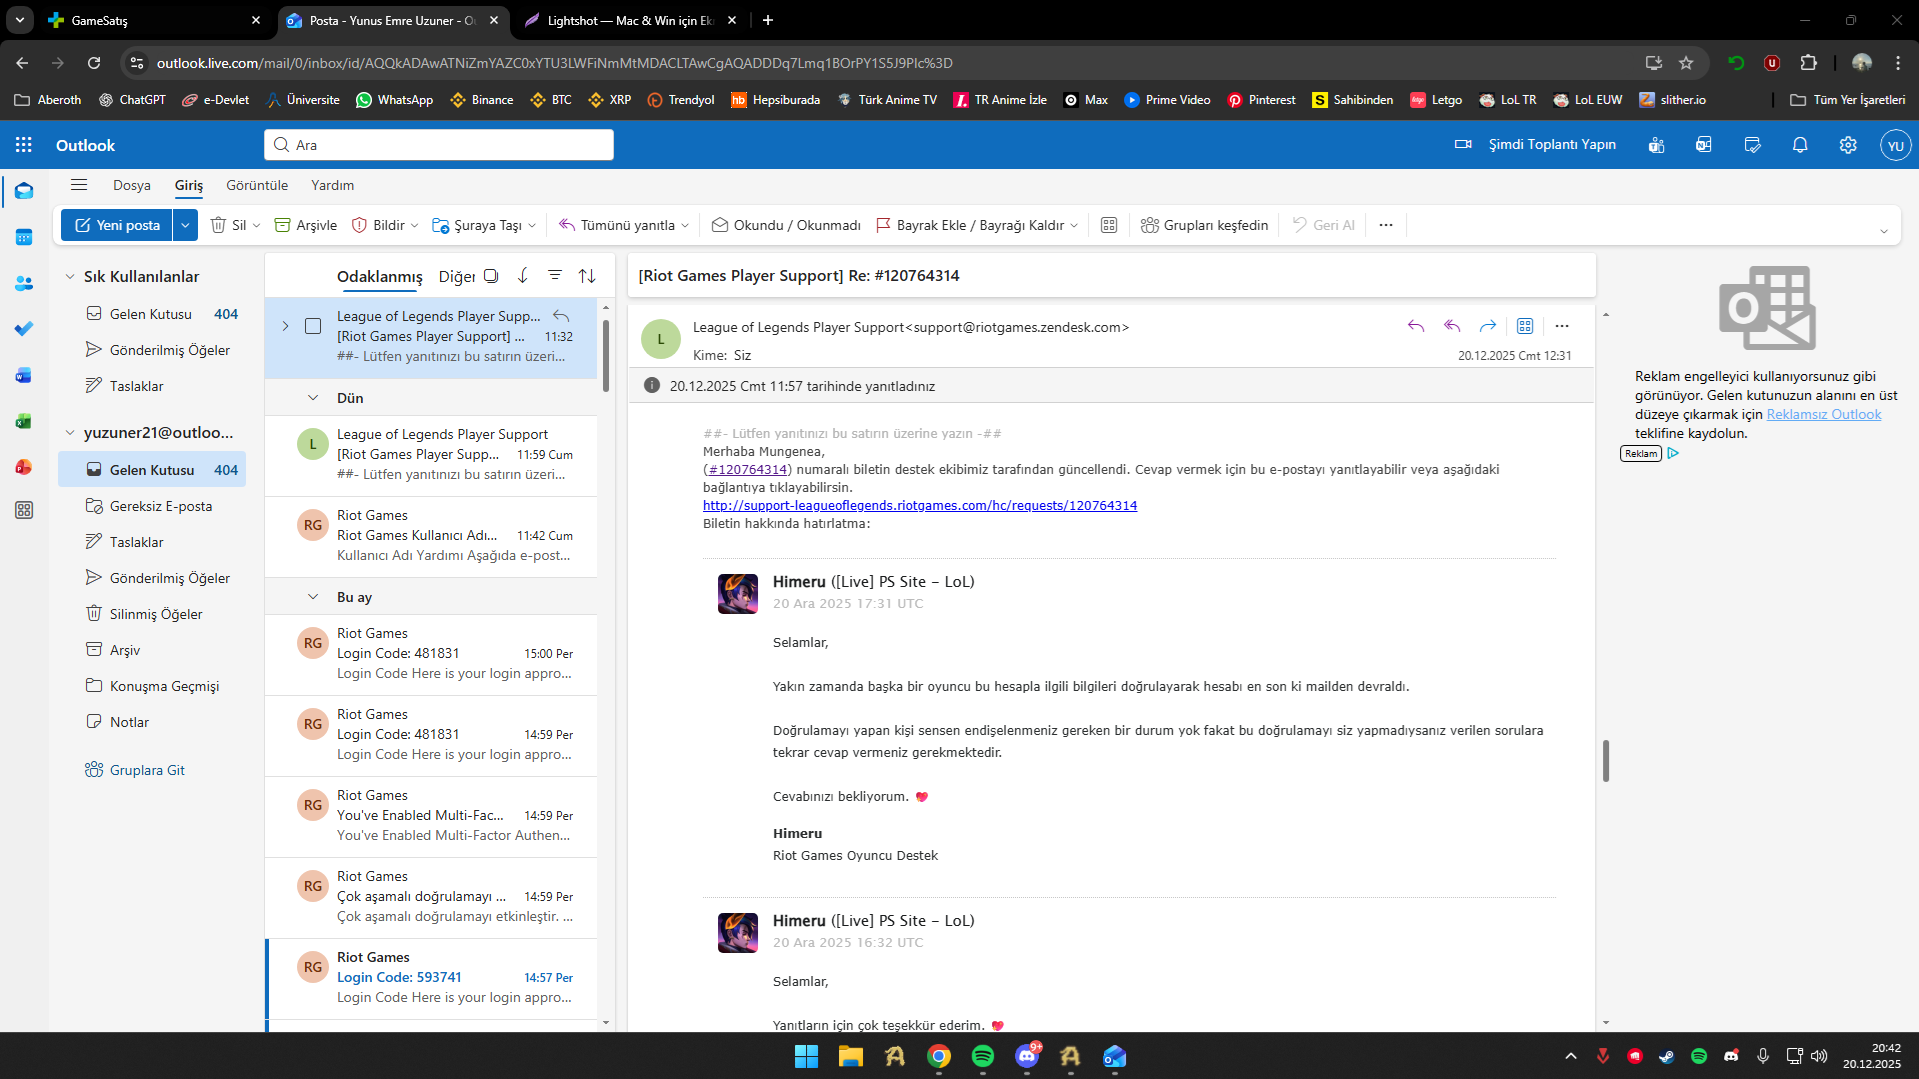Collapse the Bu ay message group
This screenshot has height=1079, width=1919.
(x=313, y=597)
